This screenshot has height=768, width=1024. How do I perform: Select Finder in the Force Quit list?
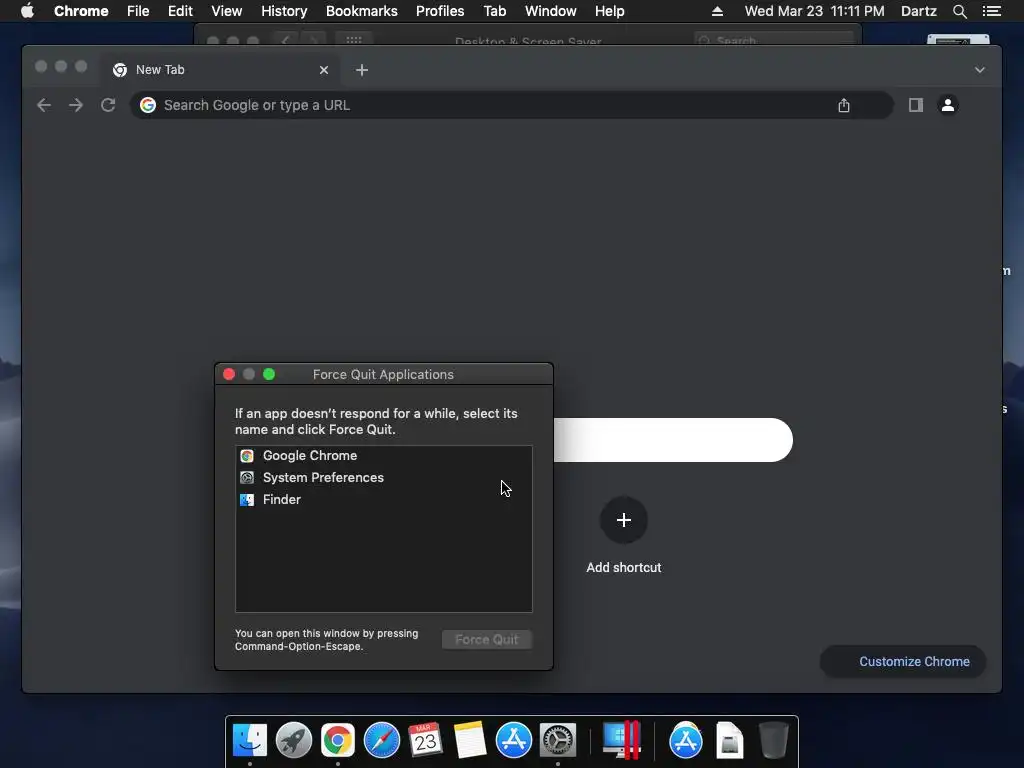(384, 500)
